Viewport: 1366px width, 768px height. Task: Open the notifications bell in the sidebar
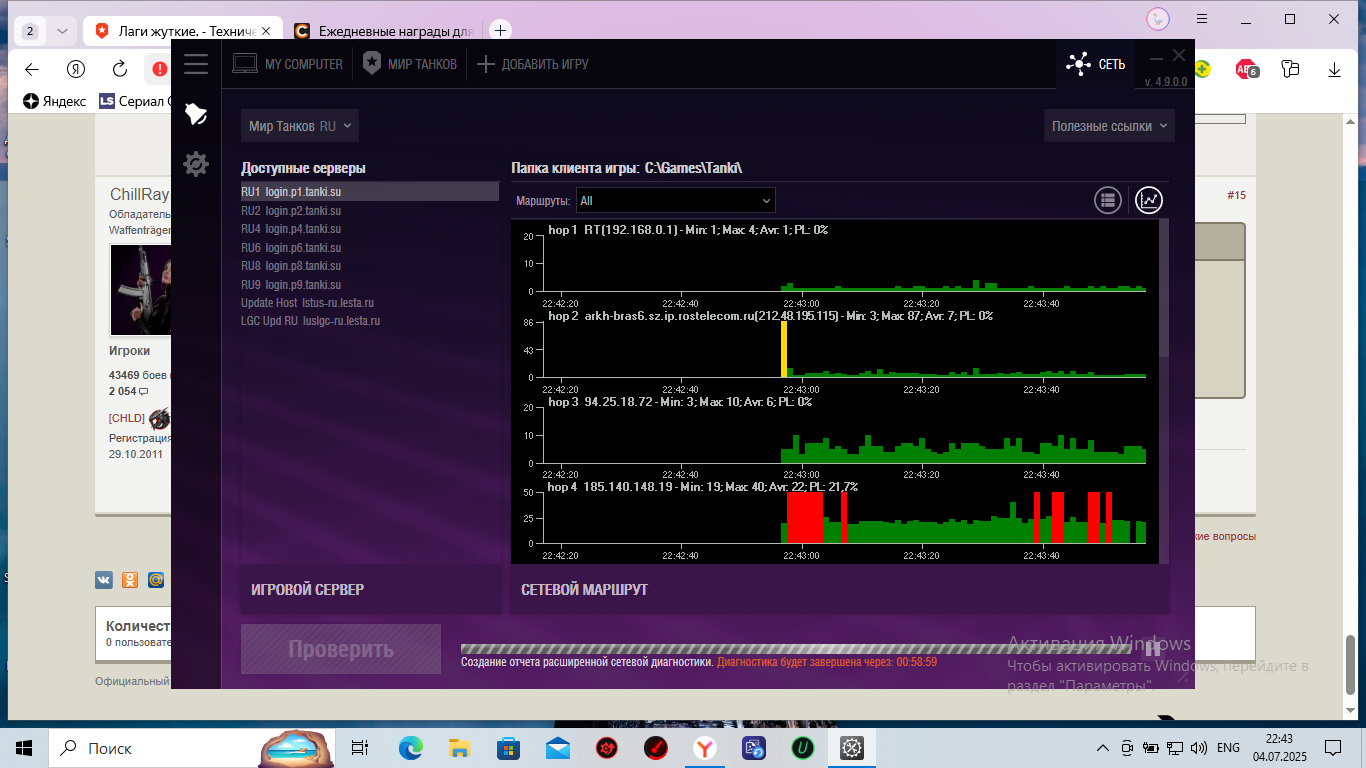196,114
